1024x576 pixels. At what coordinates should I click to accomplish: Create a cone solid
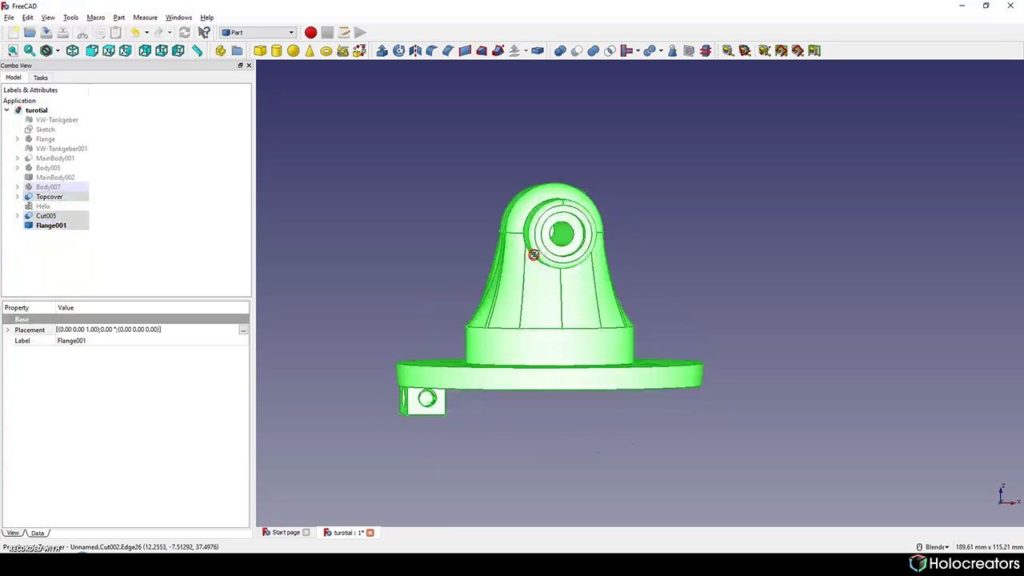pos(310,51)
